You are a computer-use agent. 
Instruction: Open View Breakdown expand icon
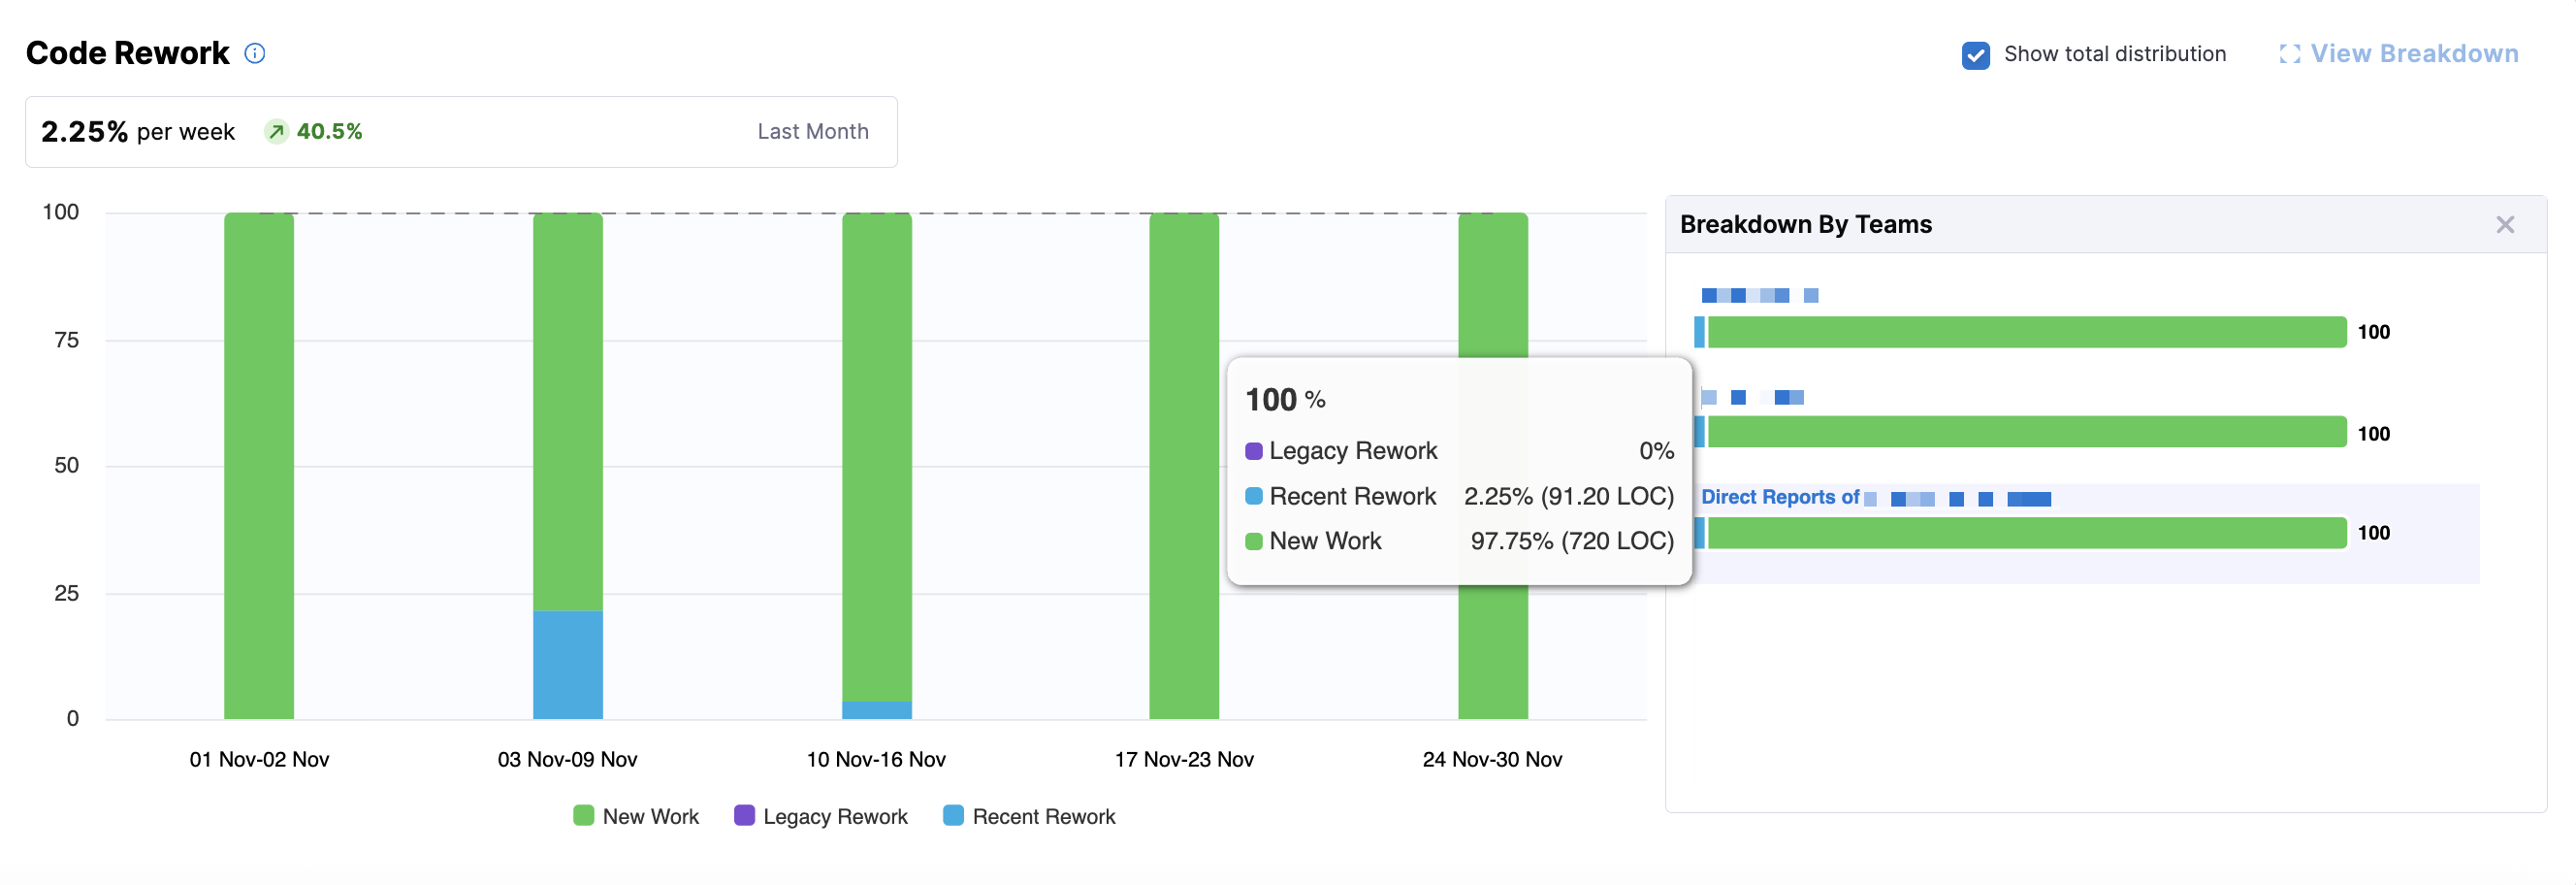[x=2289, y=54]
